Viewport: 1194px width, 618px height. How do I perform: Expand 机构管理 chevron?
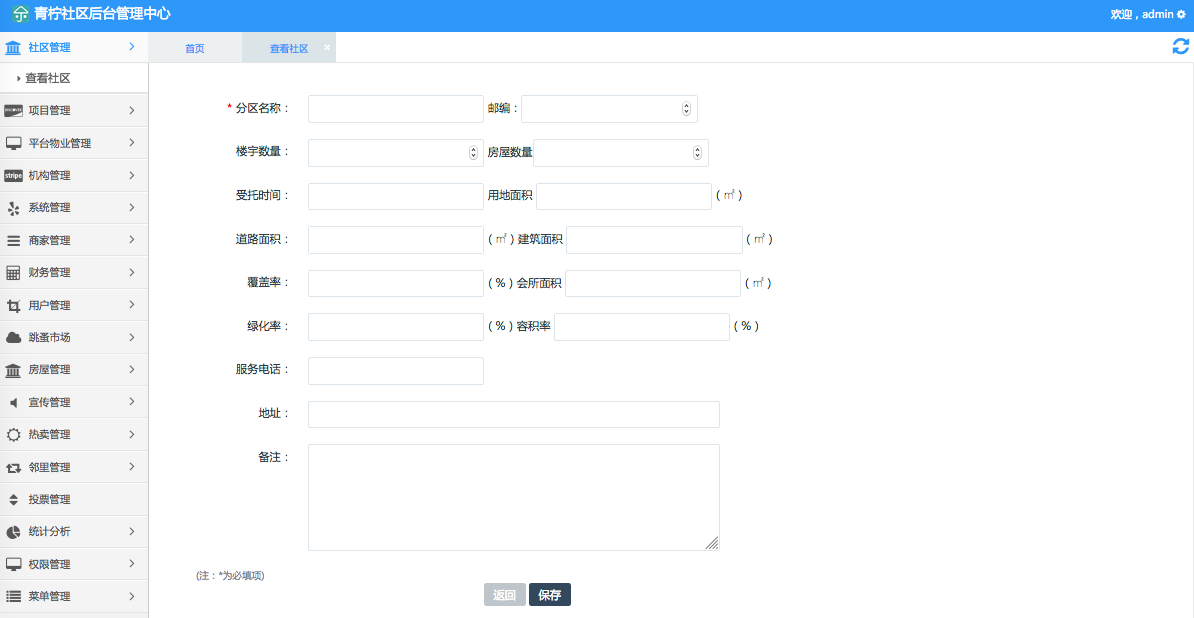point(132,175)
